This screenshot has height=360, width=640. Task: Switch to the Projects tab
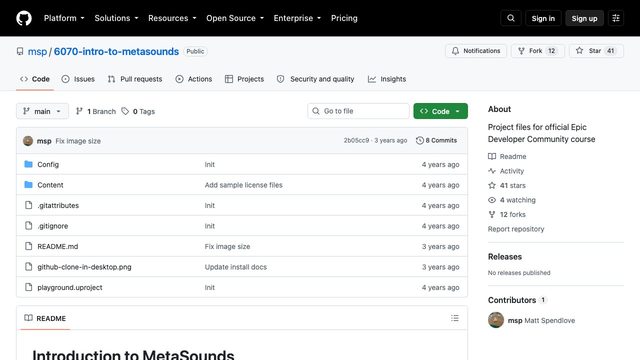tap(244, 79)
